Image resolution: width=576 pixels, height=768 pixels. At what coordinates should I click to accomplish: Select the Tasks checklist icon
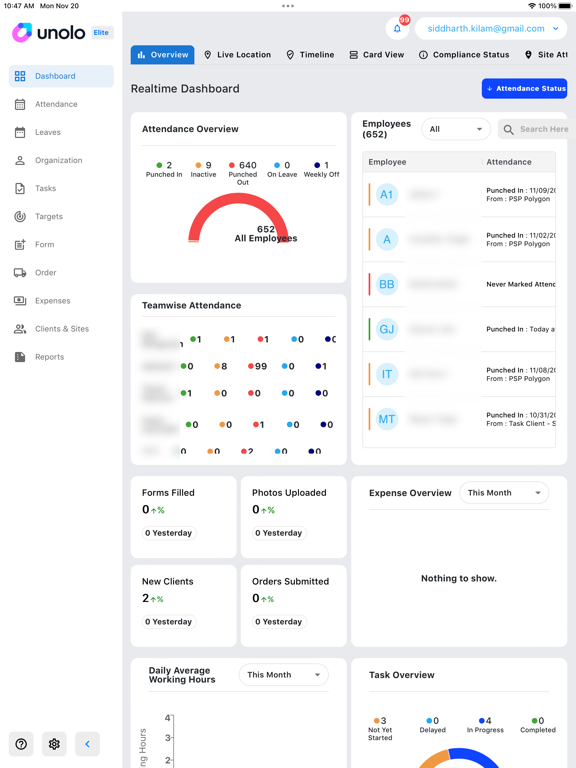point(20,188)
